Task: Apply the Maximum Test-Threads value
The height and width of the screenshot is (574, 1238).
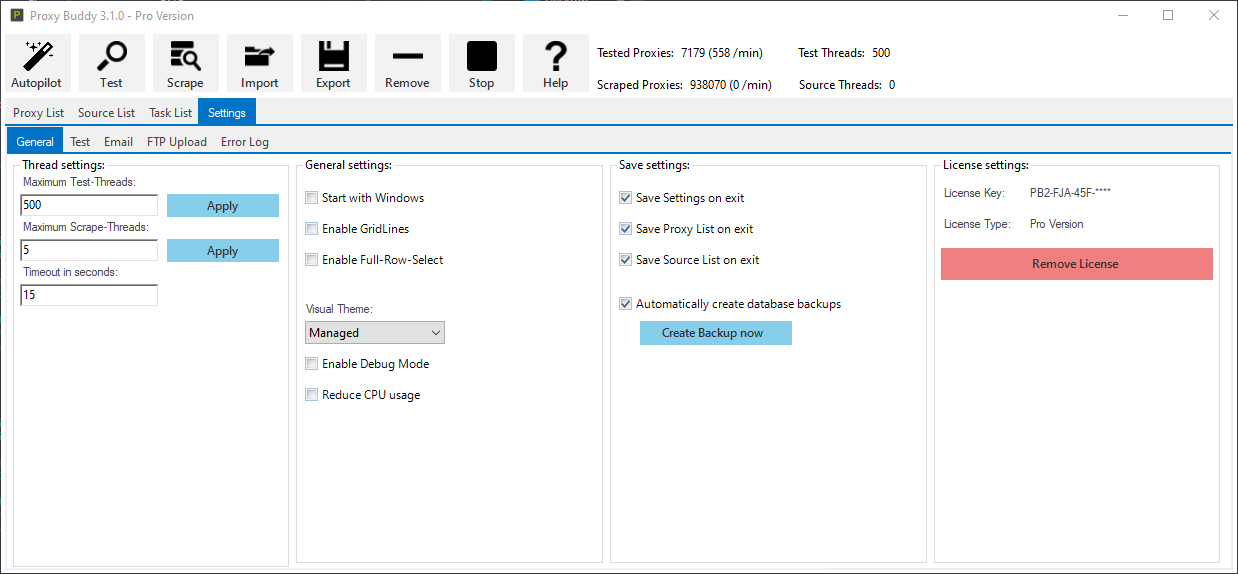Action: (222, 206)
